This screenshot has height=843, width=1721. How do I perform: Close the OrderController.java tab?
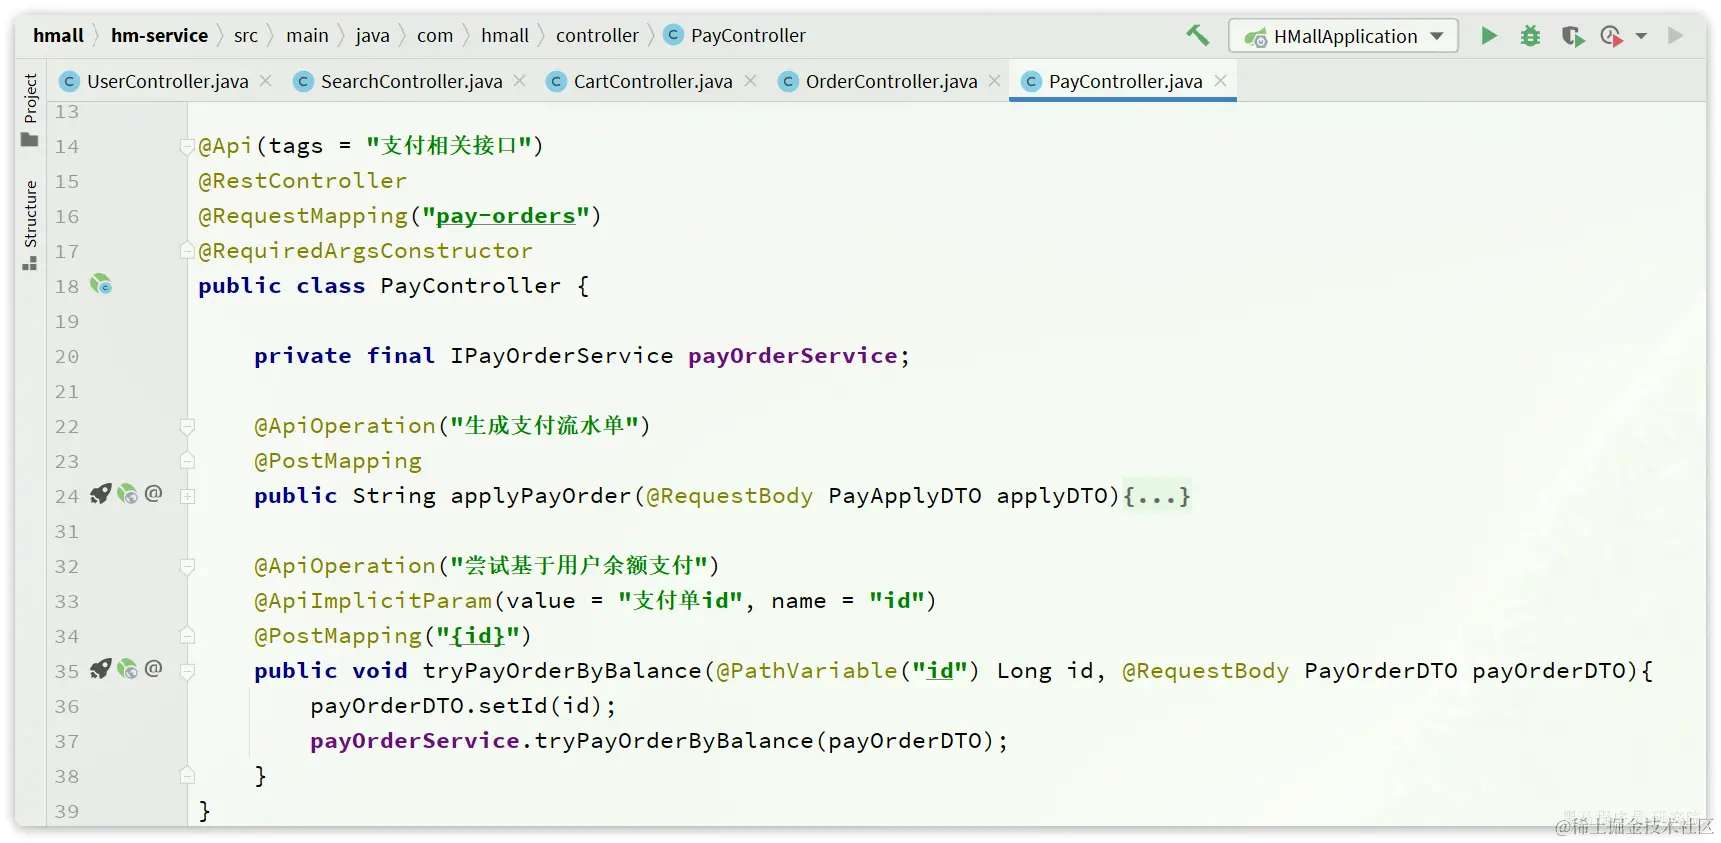pyautogui.click(x=995, y=81)
